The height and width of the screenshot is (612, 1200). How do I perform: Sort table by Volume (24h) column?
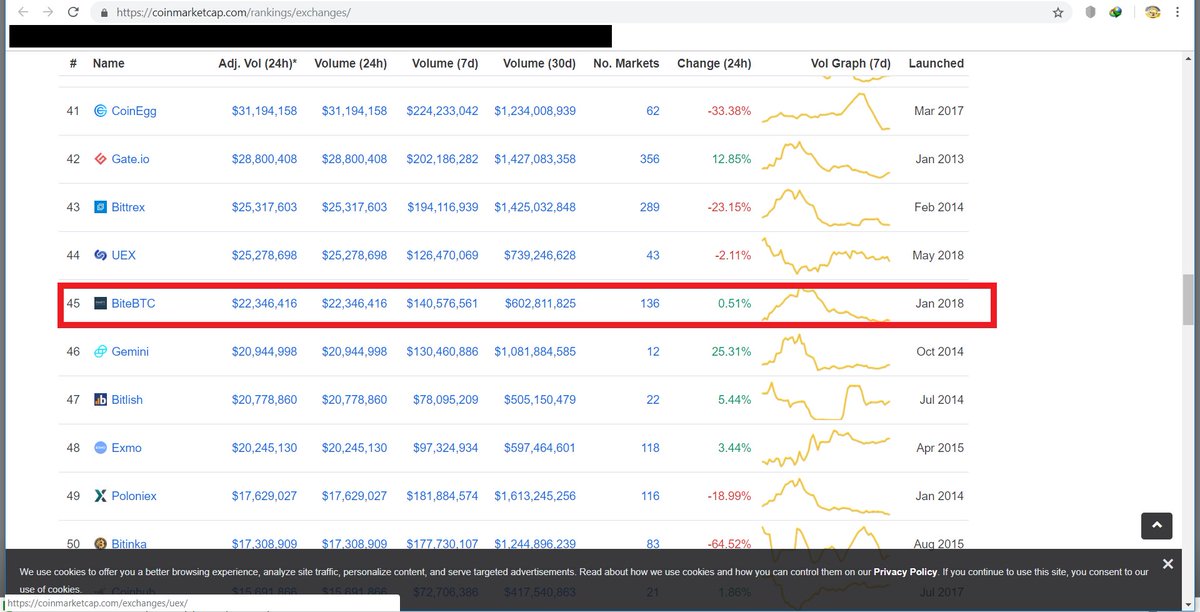click(x=351, y=63)
